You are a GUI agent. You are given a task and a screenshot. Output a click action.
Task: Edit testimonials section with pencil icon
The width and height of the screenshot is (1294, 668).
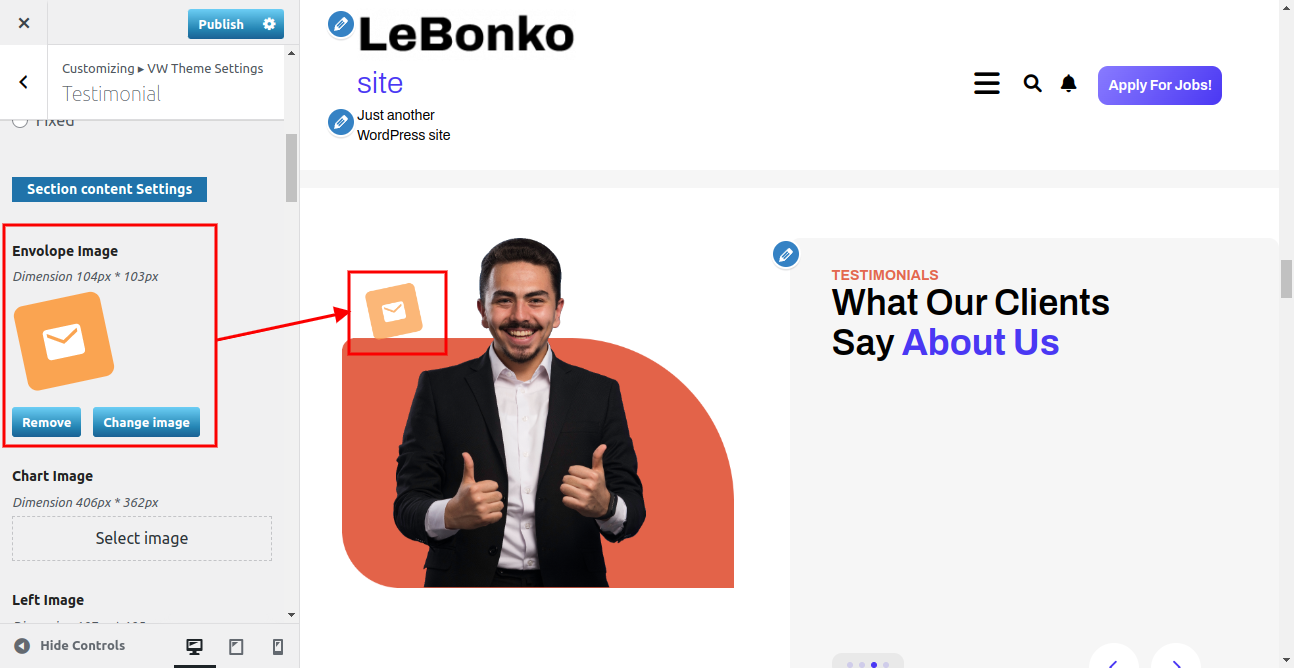[x=786, y=254]
